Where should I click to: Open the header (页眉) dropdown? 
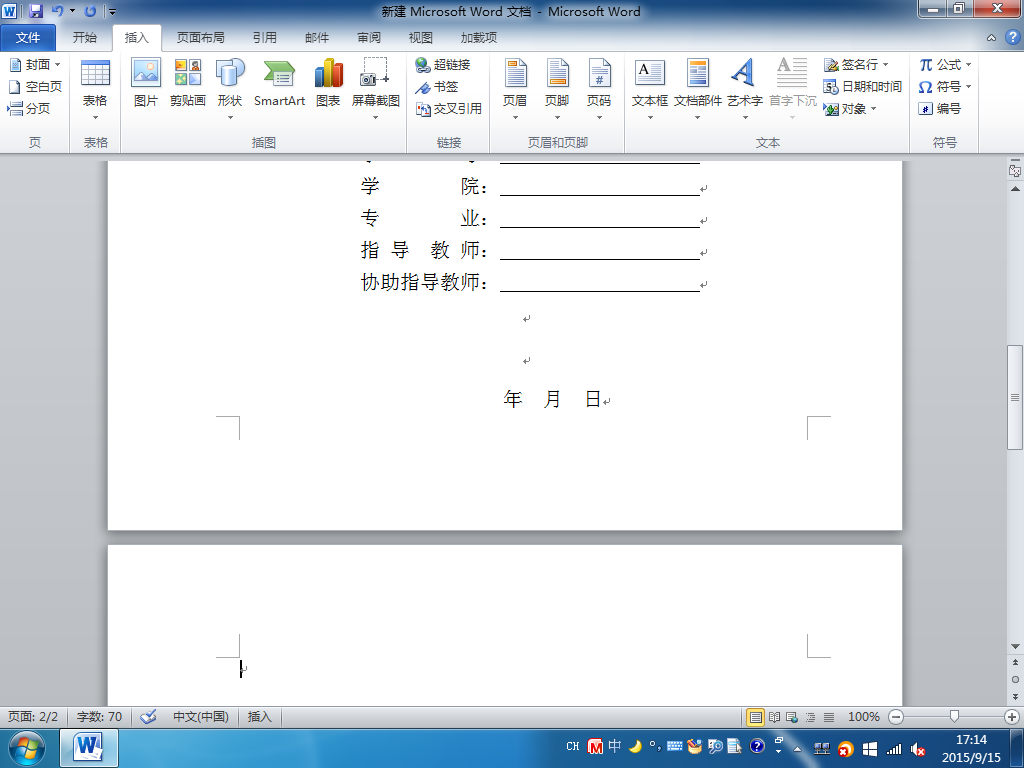coord(515,89)
